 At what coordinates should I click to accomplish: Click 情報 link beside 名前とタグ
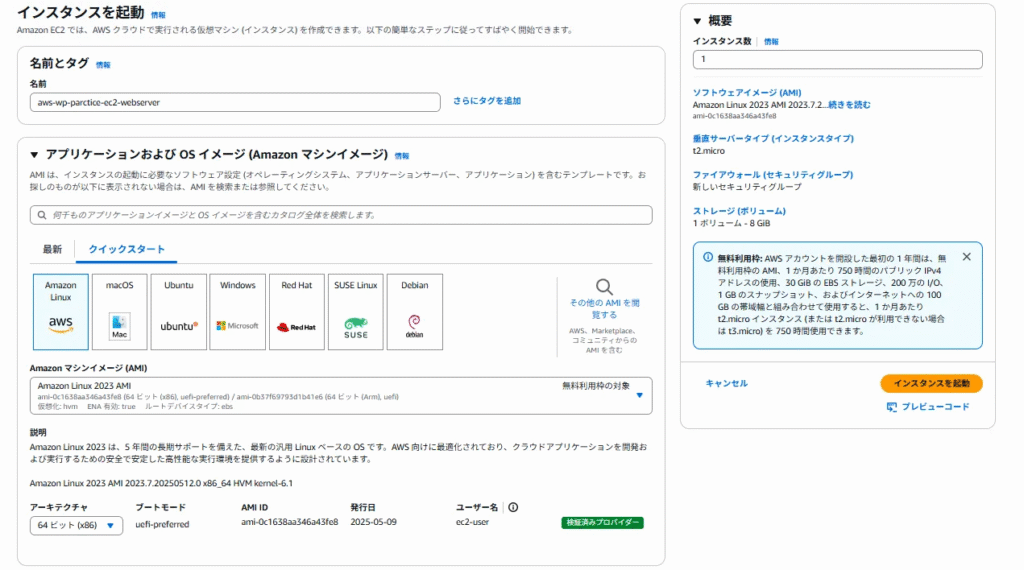[x=103, y=65]
